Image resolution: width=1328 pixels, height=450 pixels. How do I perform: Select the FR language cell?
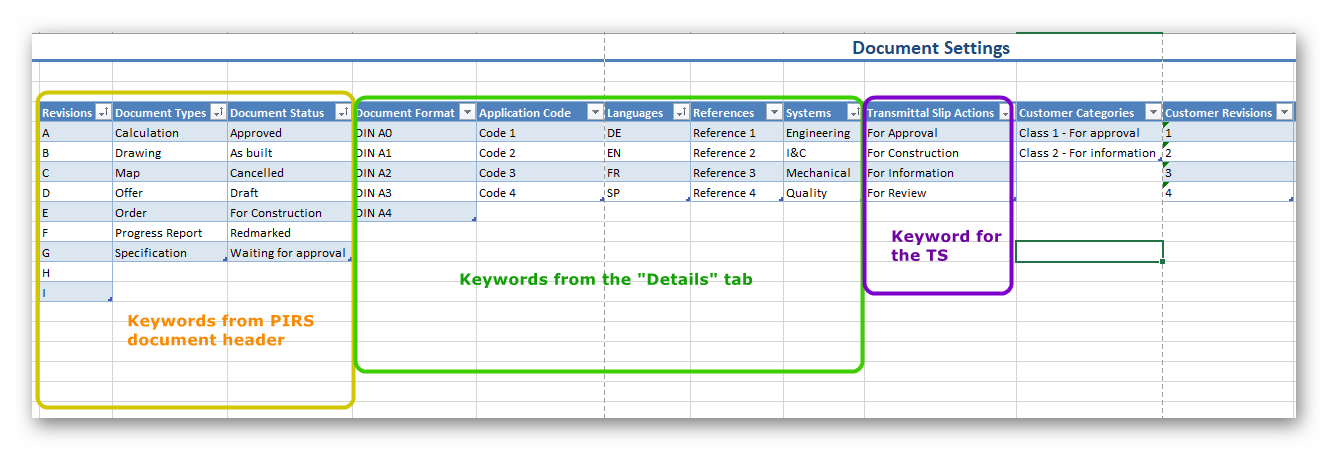coord(647,173)
